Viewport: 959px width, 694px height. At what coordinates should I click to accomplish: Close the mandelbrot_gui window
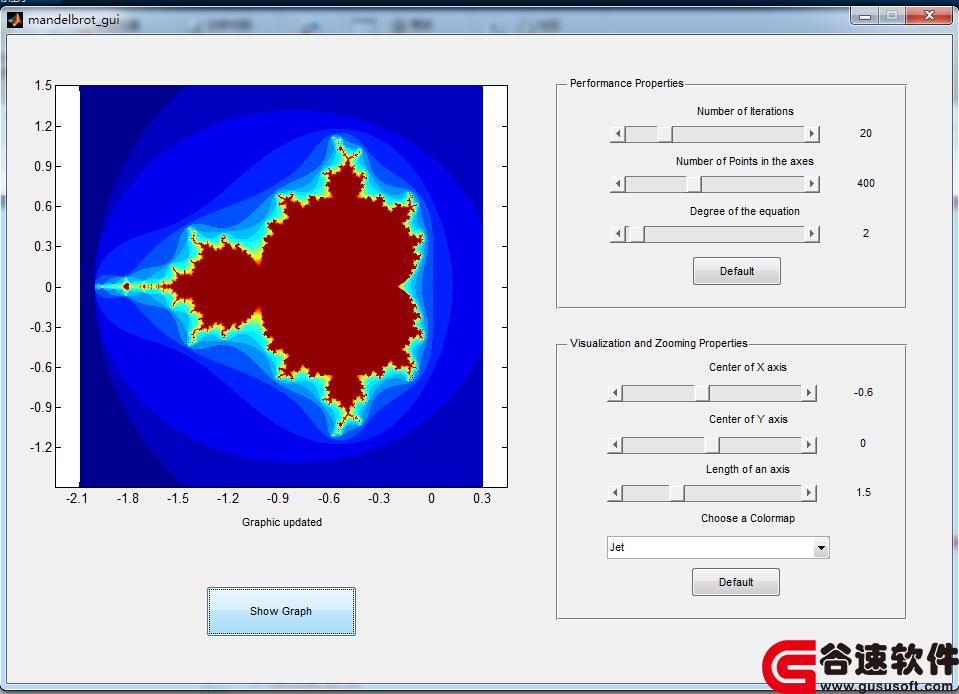929,15
